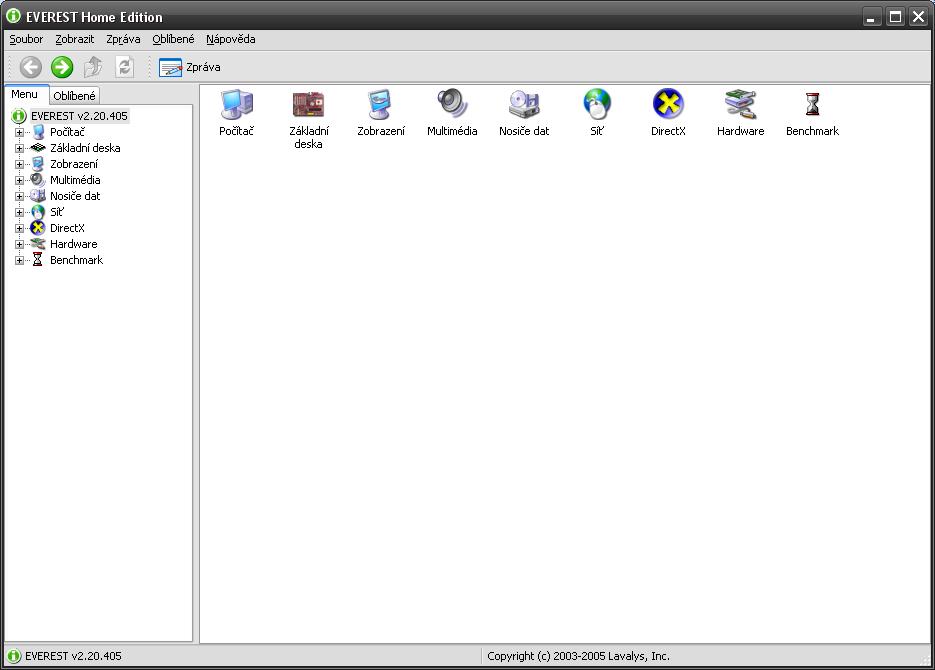Click the Lavalys copyright status bar text
This screenshot has height=670, width=935.
[x=578, y=656]
